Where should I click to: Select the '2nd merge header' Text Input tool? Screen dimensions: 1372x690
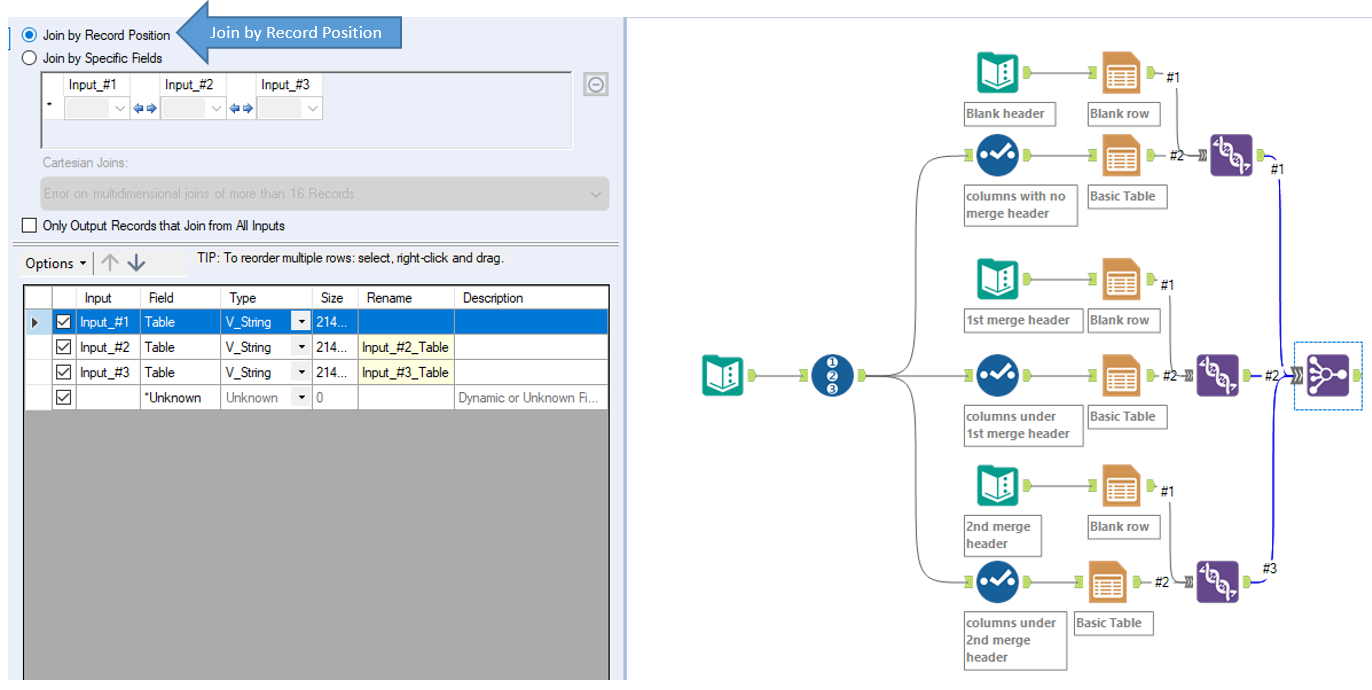(997, 485)
